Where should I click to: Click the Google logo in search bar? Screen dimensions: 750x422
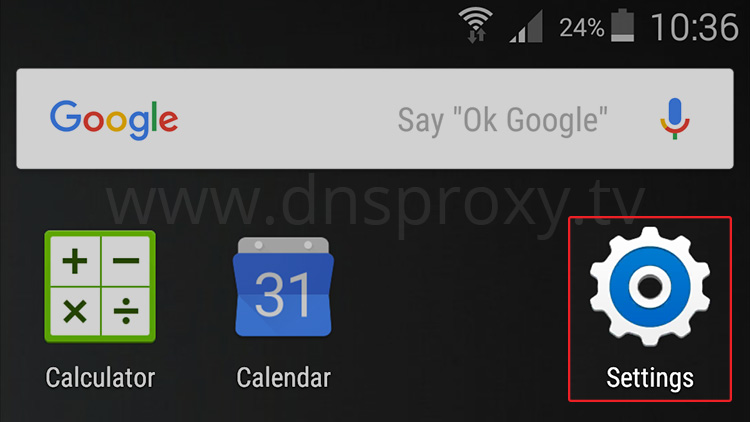tap(114, 120)
